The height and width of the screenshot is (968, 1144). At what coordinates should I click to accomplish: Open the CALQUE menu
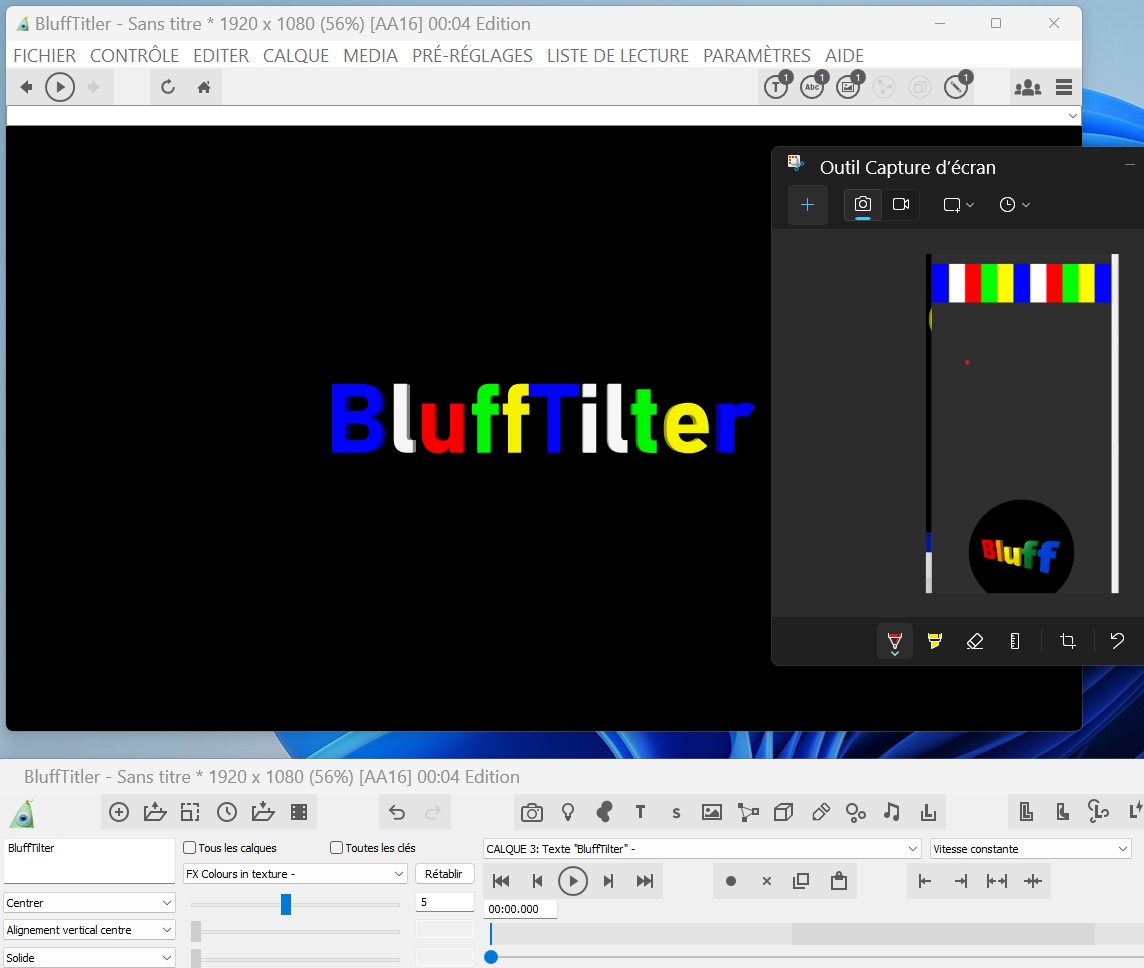click(295, 55)
